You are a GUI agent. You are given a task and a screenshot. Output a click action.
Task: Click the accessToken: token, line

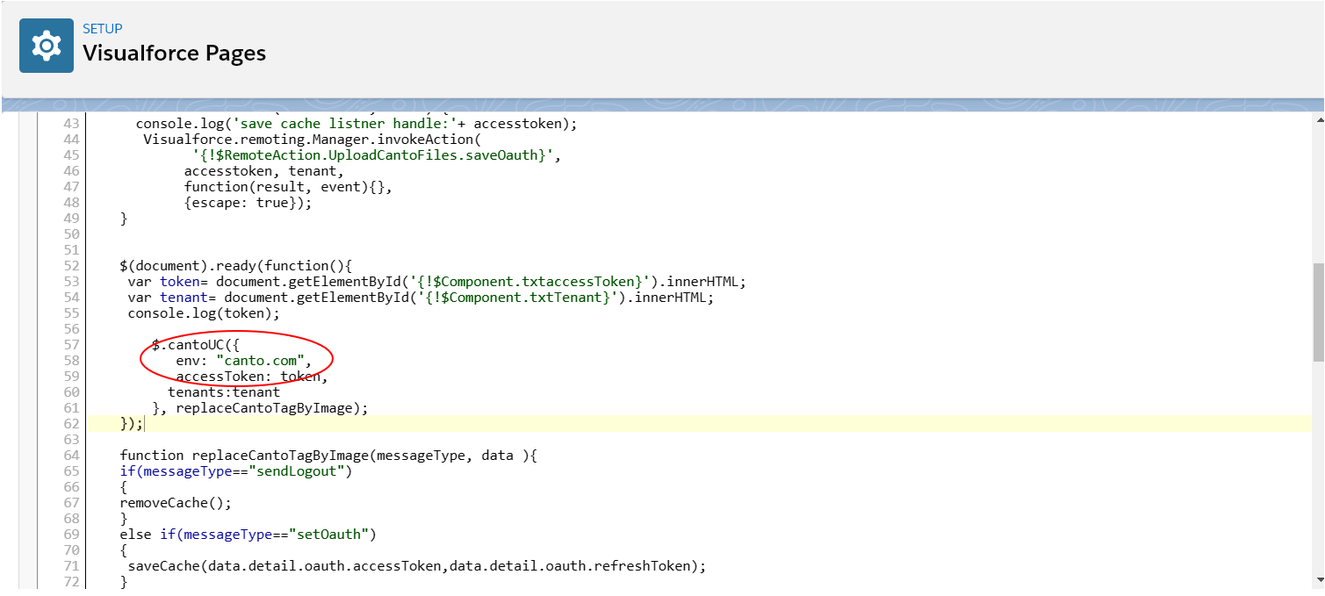(x=252, y=376)
